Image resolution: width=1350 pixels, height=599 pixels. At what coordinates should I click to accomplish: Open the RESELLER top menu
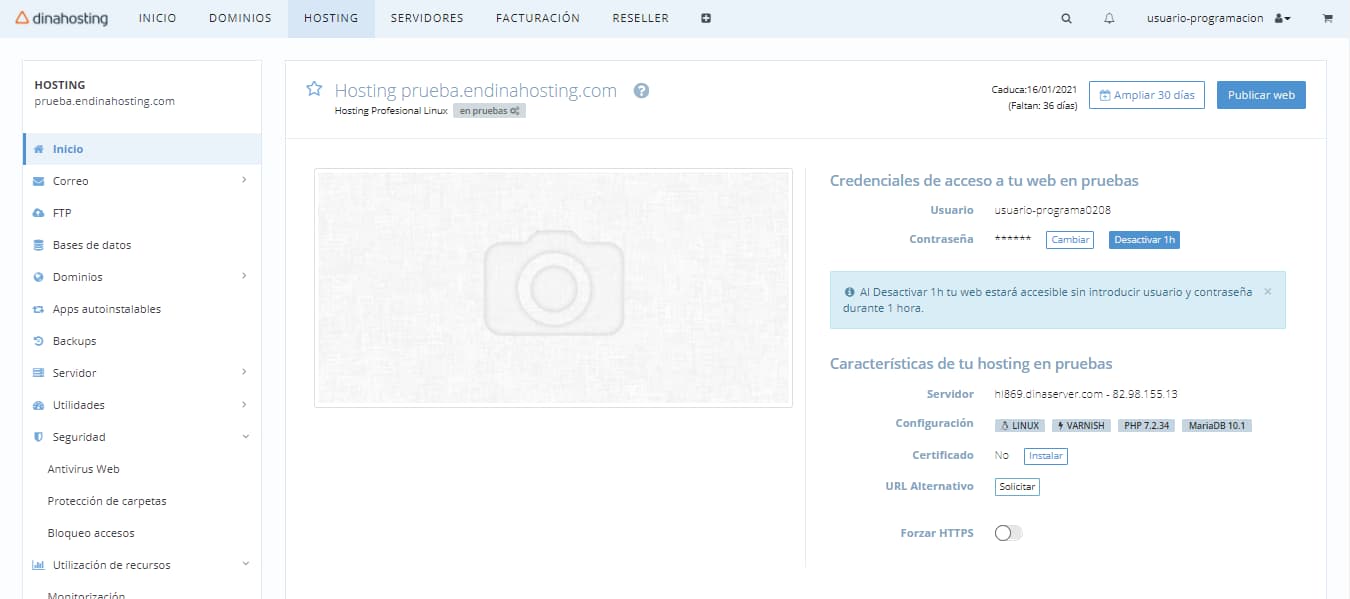click(640, 18)
